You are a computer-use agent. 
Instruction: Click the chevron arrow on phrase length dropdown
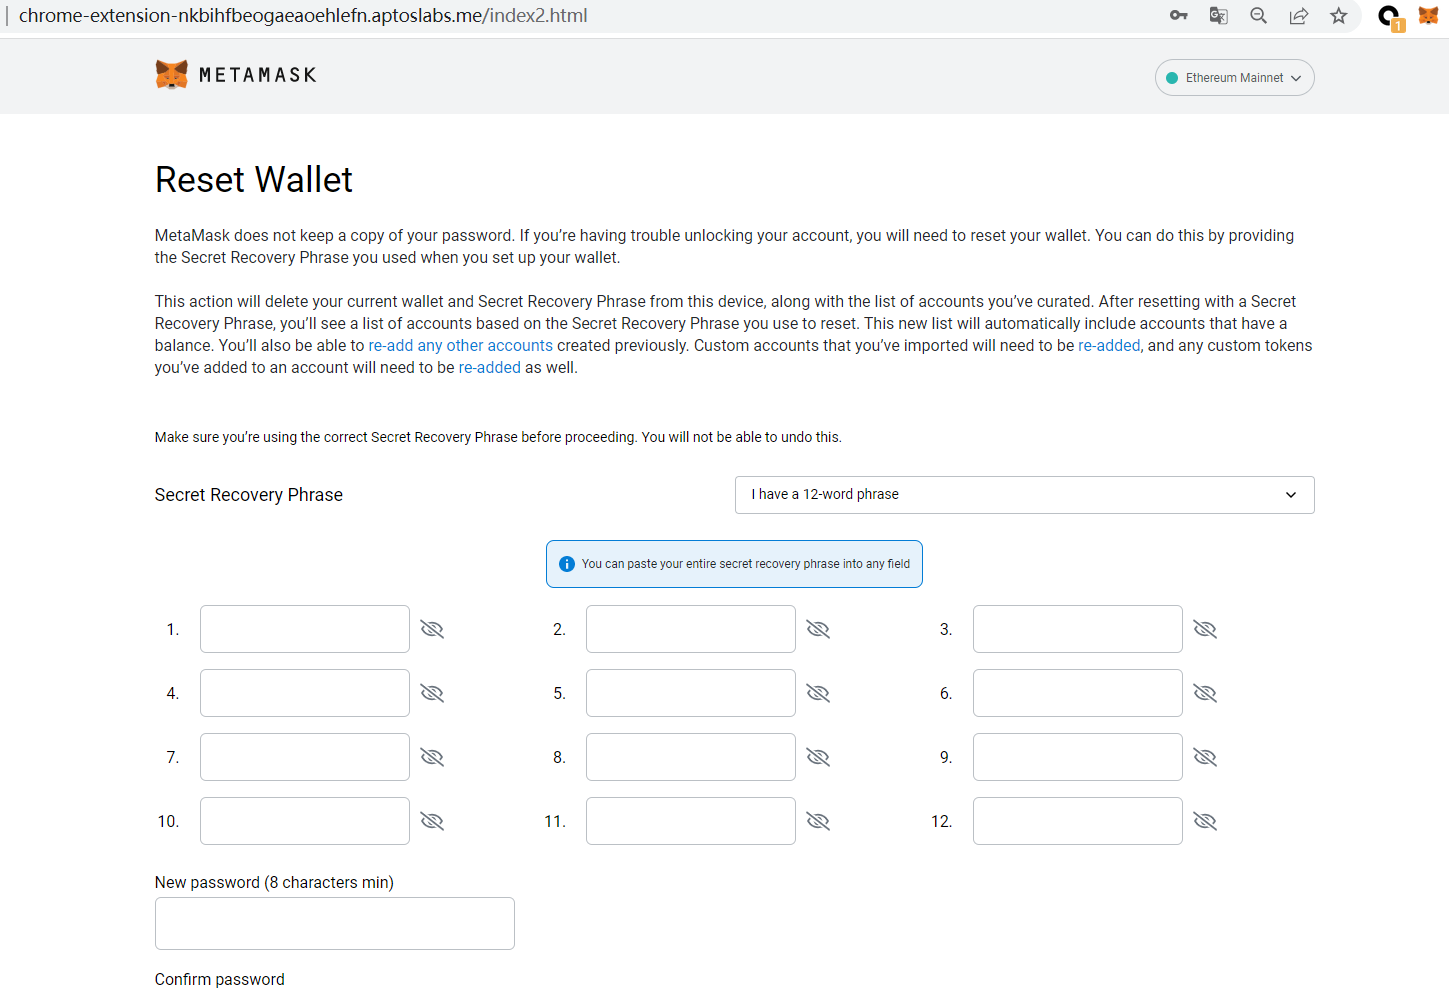pyautogui.click(x=1290, y=495)
